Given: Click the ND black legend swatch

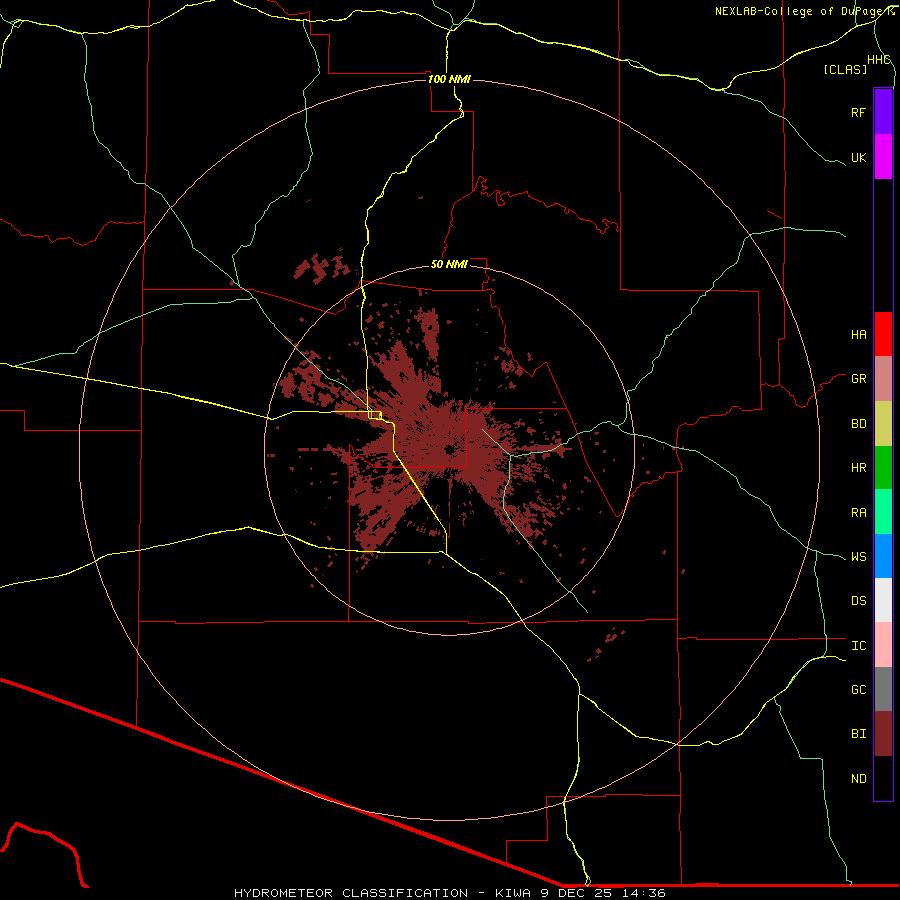Looking at the screenshot, I should tap(883, 778).
